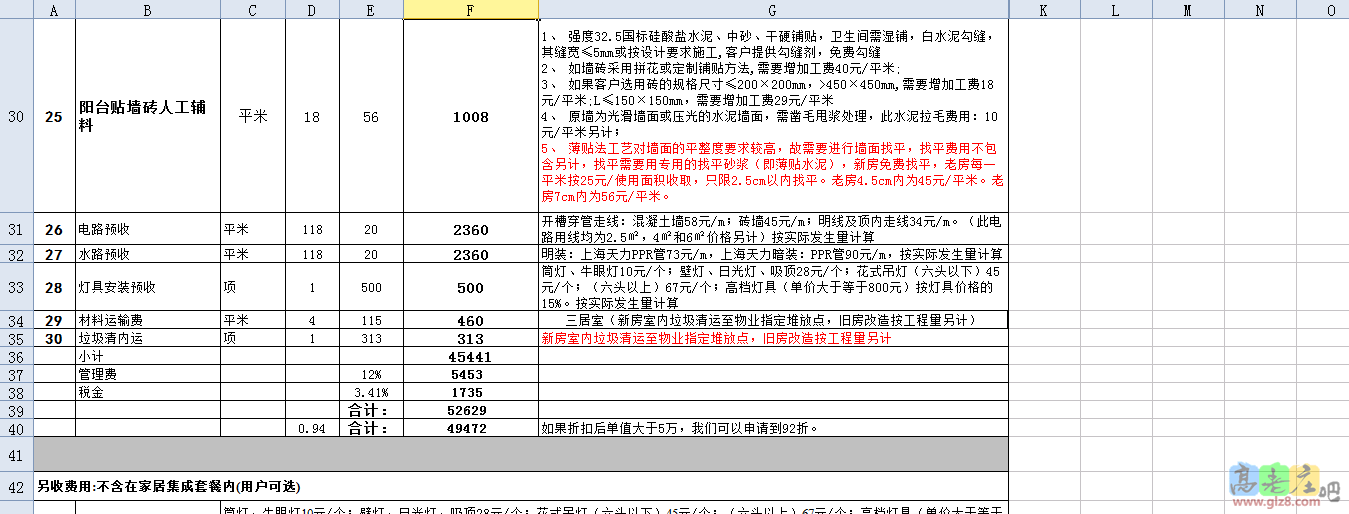Click the highlighted column F header

point(471,9)
